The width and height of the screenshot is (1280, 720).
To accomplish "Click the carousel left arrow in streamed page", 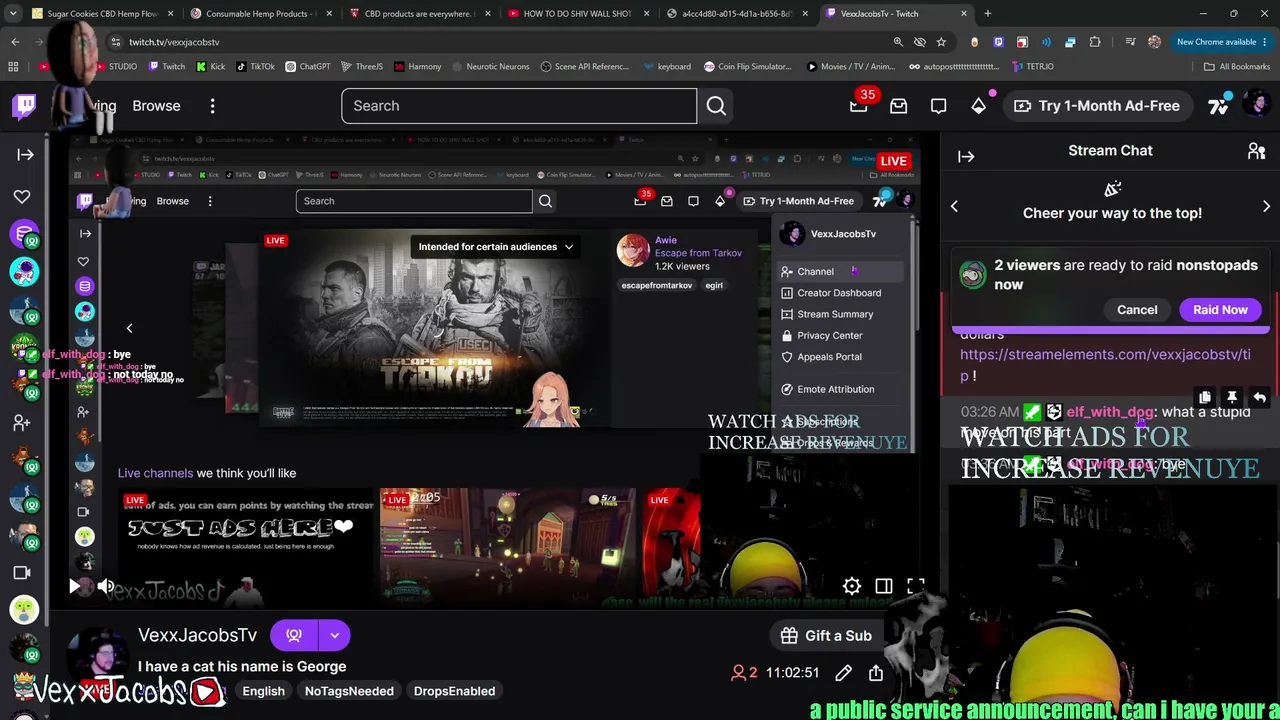I will 129,328.
